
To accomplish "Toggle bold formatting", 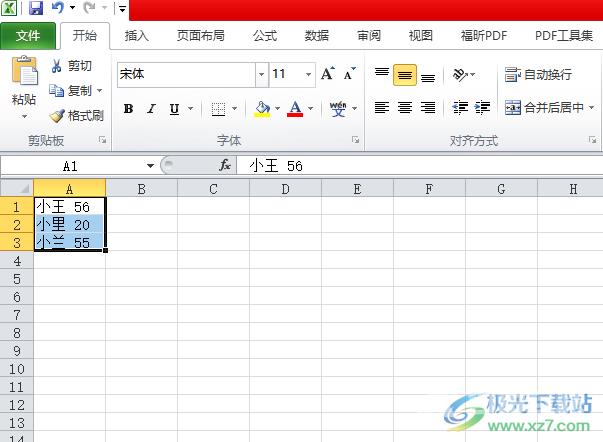I will click(128, 109).
